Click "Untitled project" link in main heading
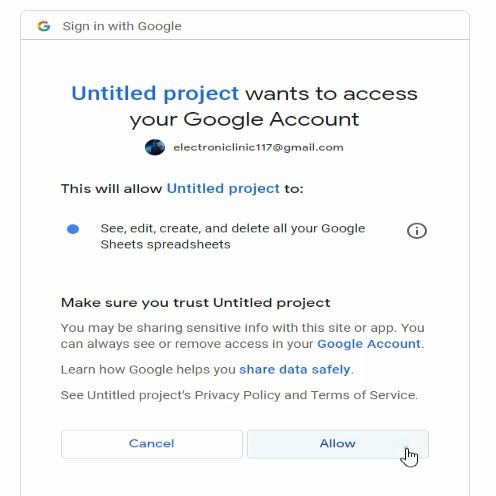Viewport: 496px width, 496px height. click(155, 93)
